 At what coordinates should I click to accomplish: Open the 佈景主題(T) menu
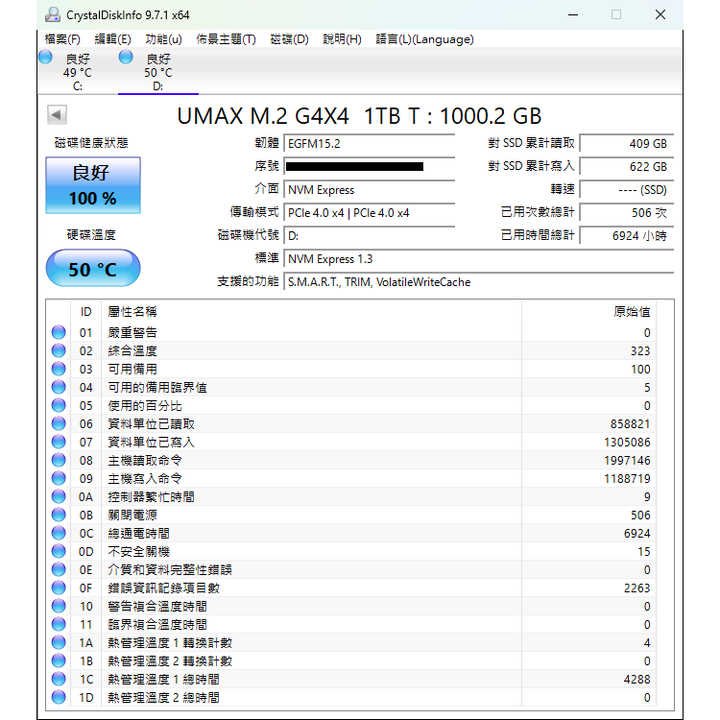(226, 39)
